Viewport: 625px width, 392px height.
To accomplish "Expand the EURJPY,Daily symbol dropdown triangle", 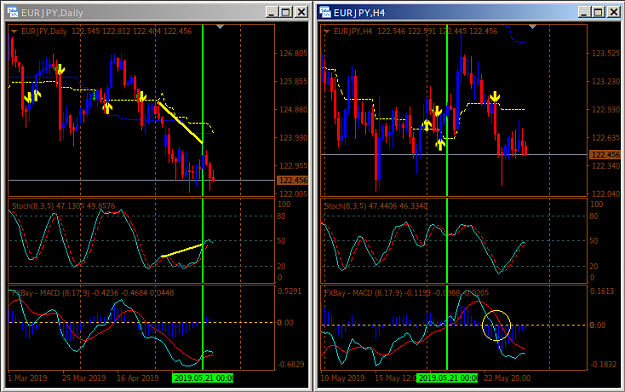I will (14, 31).
